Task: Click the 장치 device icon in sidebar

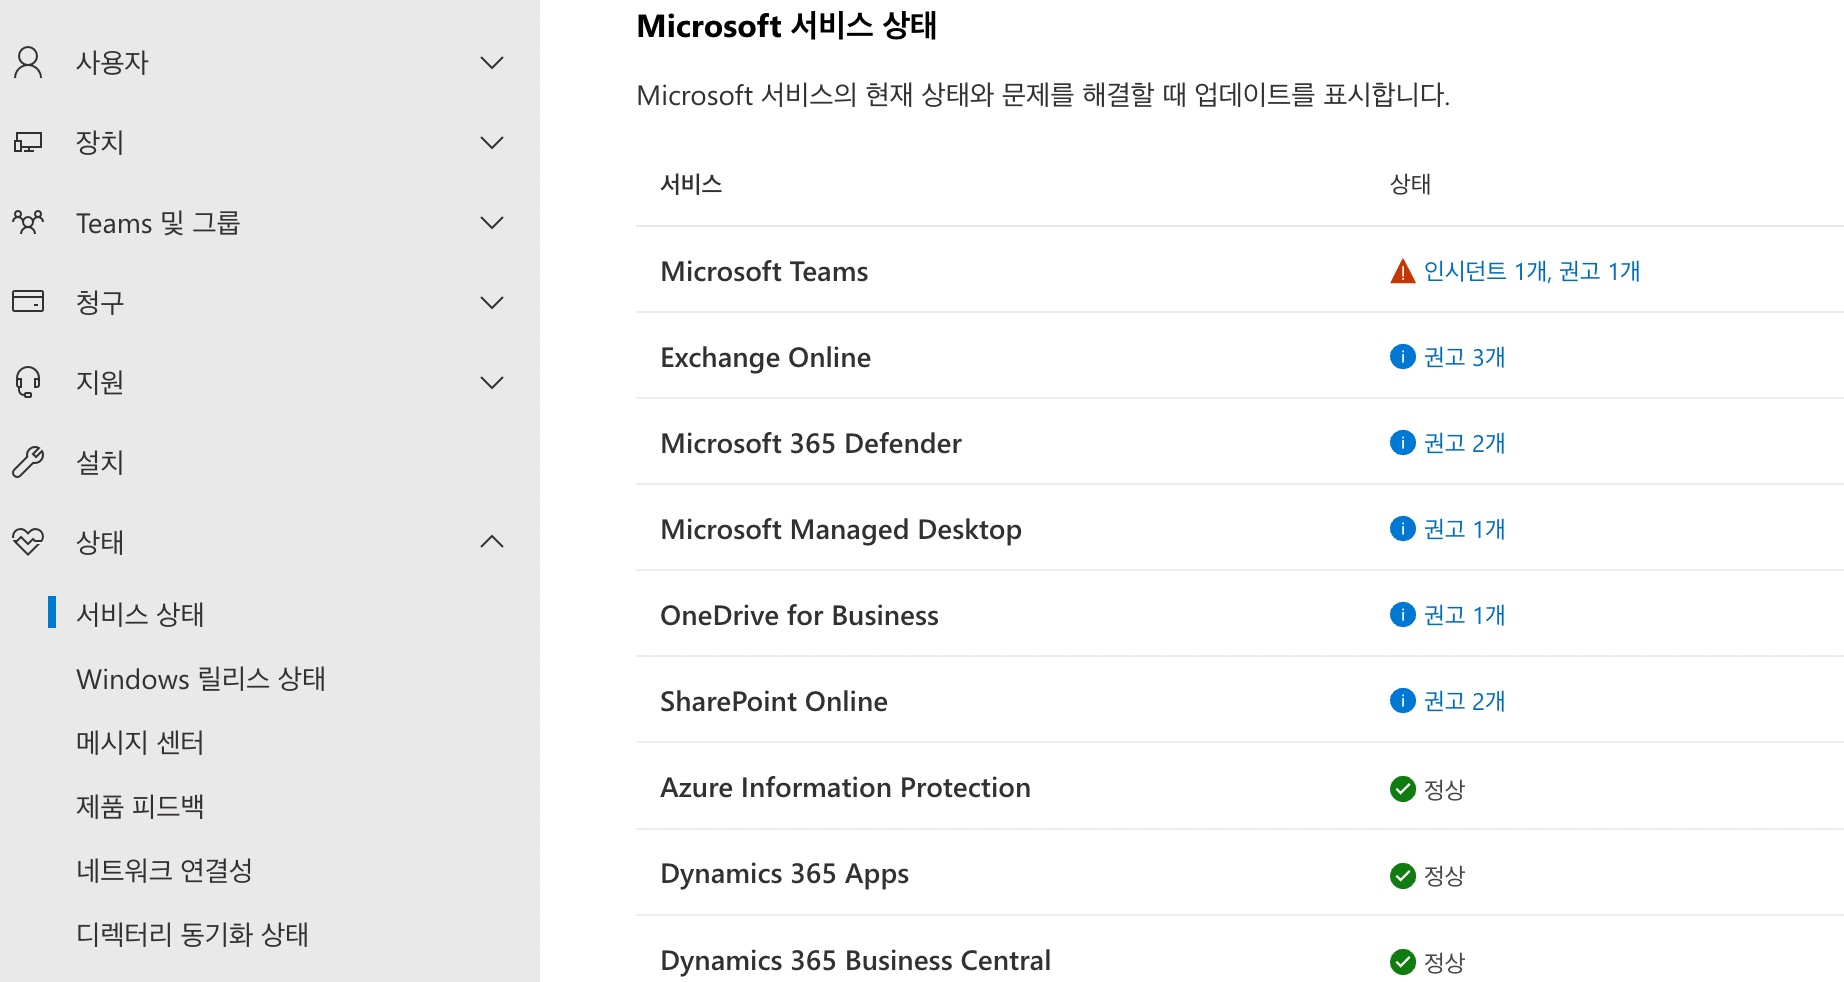Action: point(28,142)
